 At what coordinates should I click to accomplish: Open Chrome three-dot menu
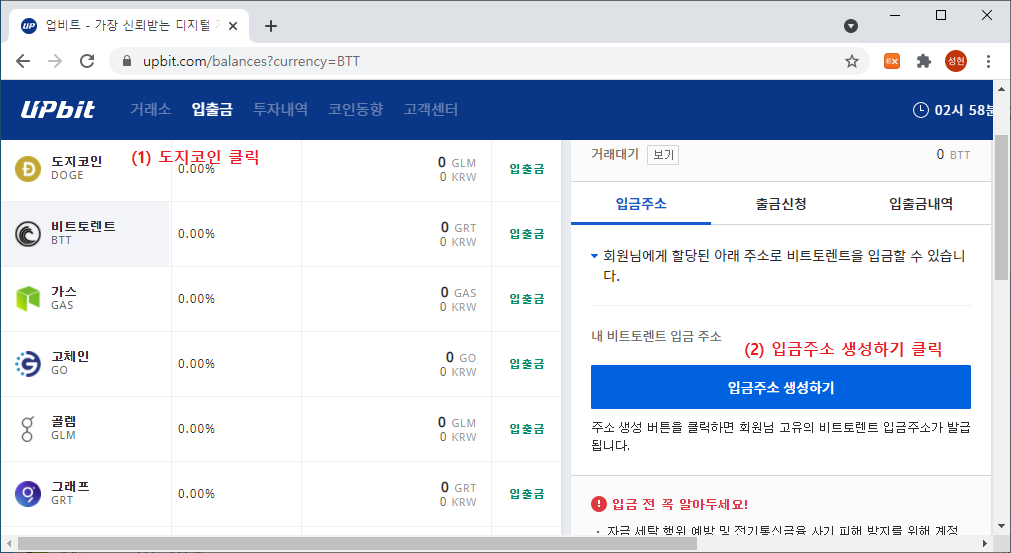[988, 61]
